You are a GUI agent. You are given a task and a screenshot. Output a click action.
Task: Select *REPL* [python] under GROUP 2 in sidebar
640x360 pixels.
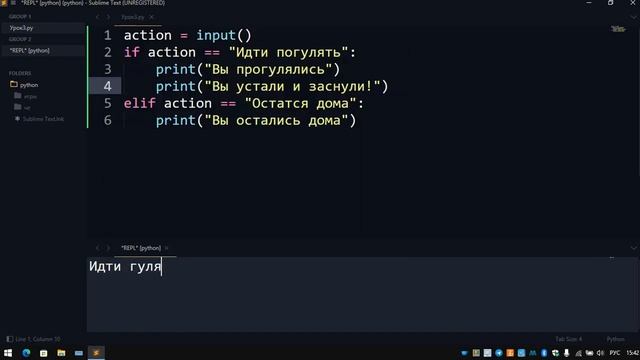42,51
